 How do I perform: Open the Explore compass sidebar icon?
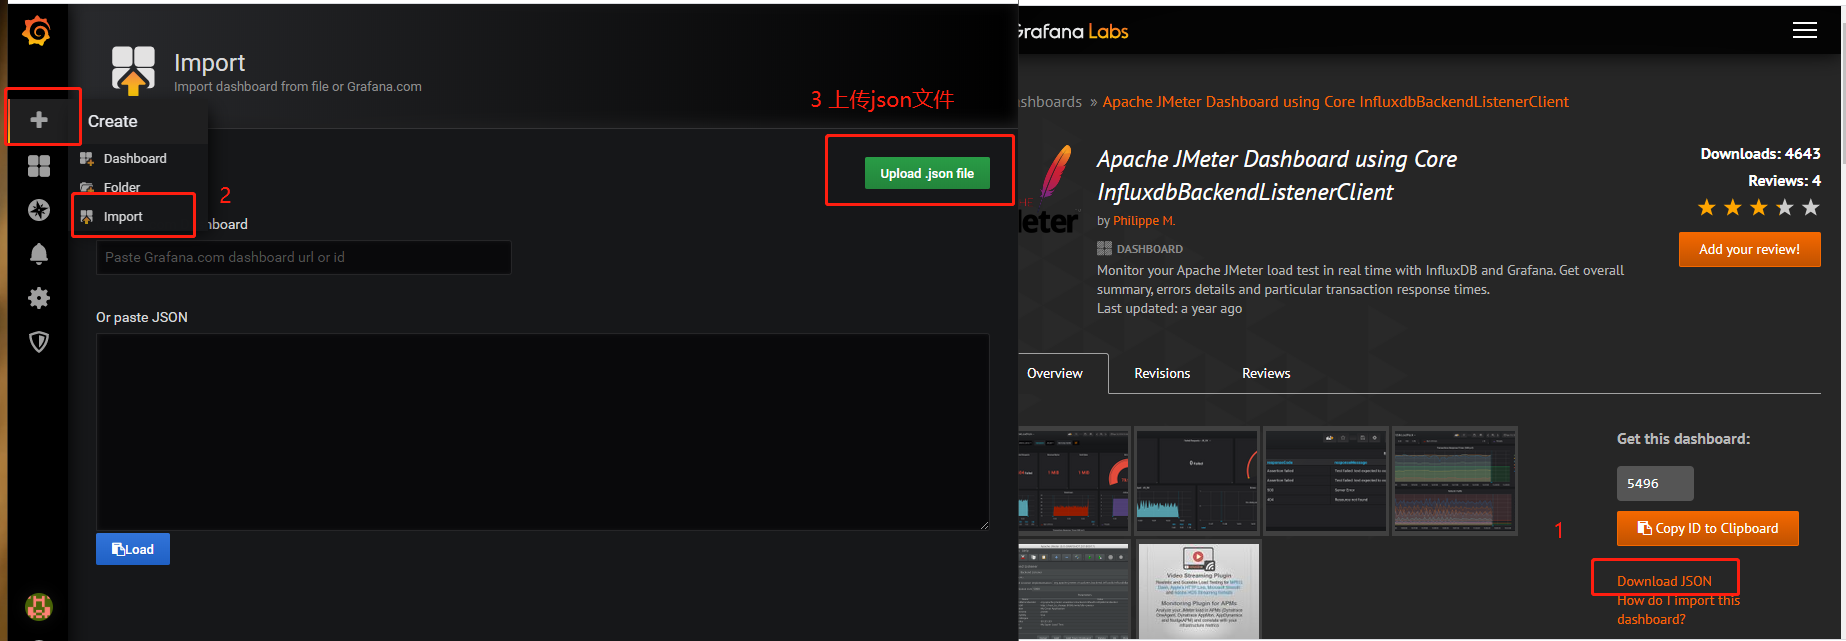point(39,210)
